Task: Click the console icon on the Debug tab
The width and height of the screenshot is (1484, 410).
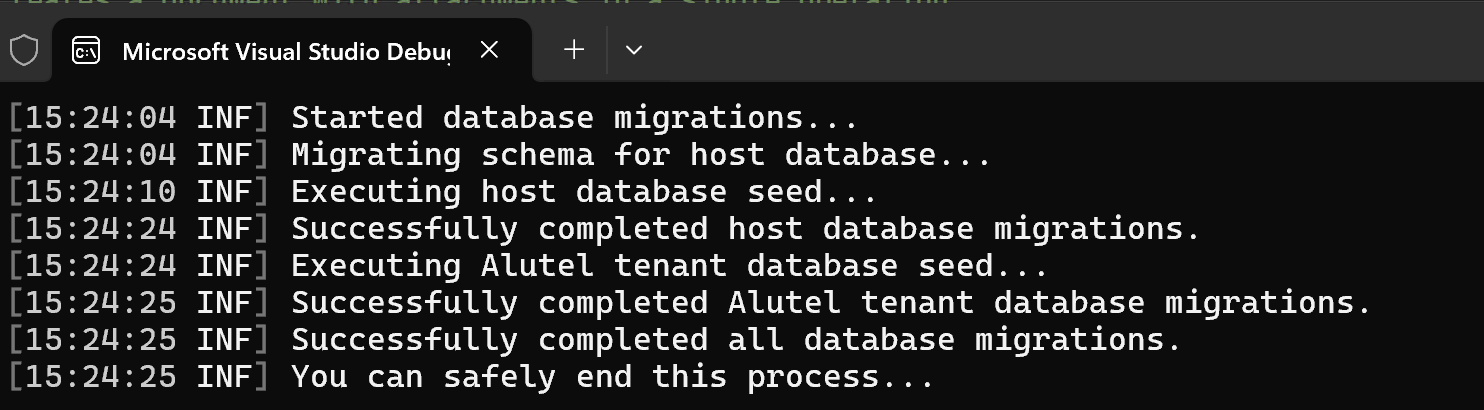Action: pyautogui.click(x=86, y=51)
